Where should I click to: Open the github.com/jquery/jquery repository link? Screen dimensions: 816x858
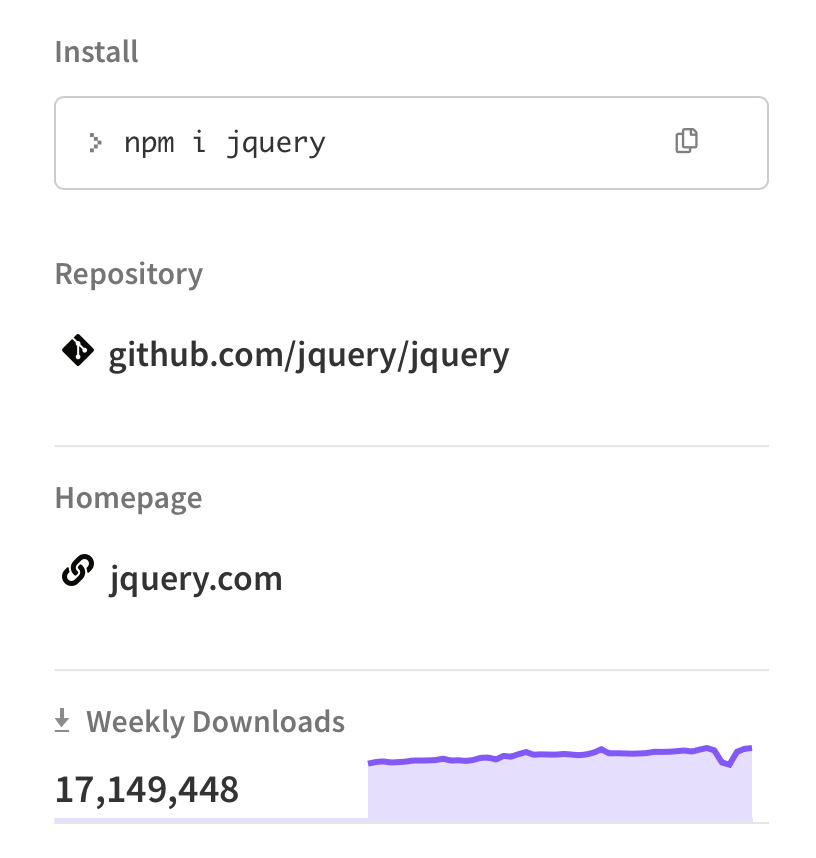[x=309, y=354]
